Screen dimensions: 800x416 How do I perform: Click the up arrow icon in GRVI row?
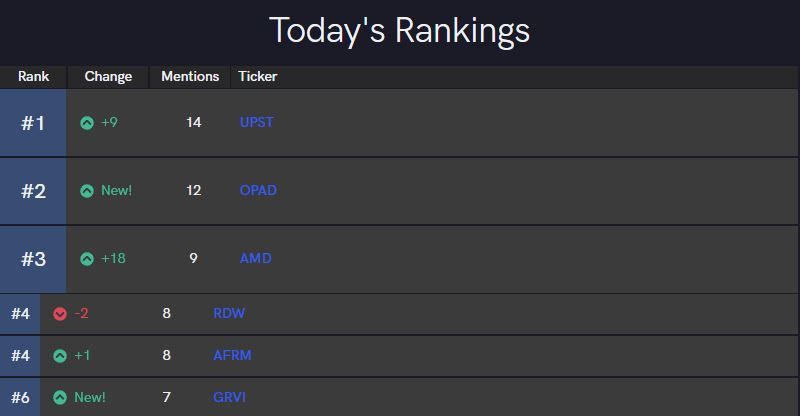60,398
